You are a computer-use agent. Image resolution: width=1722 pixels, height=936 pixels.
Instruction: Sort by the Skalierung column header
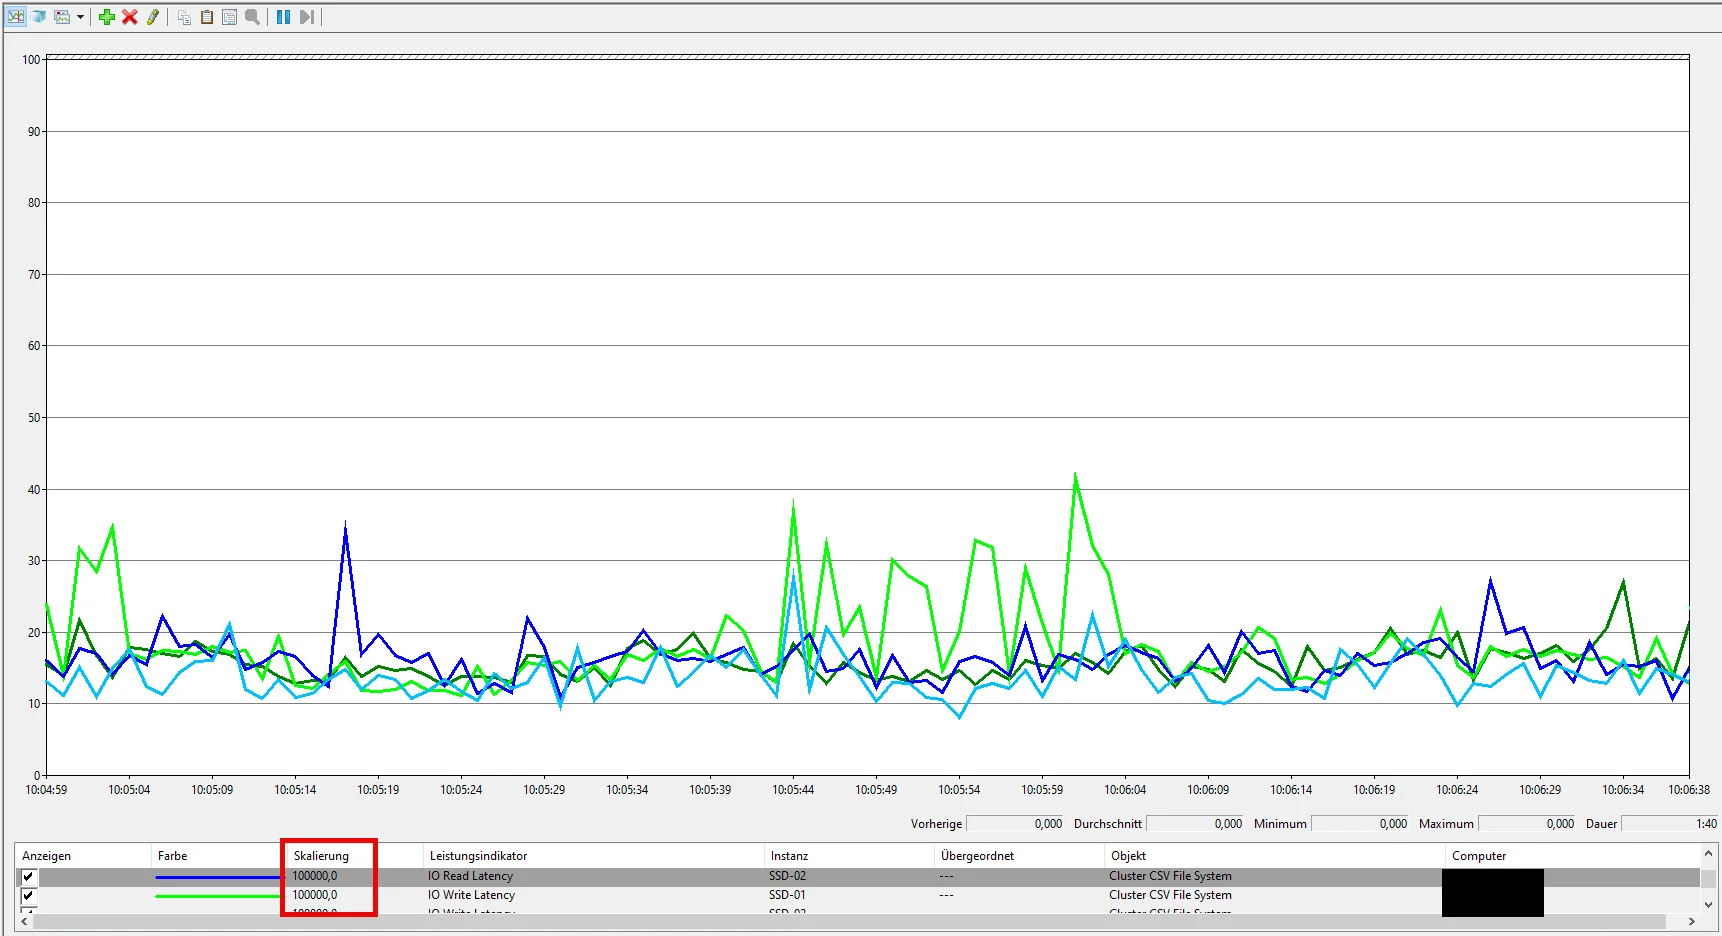(x=322, y=856)
